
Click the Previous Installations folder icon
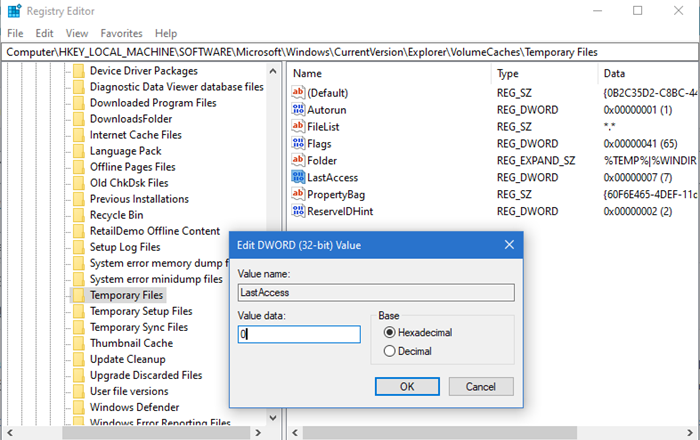click(79, 199)
